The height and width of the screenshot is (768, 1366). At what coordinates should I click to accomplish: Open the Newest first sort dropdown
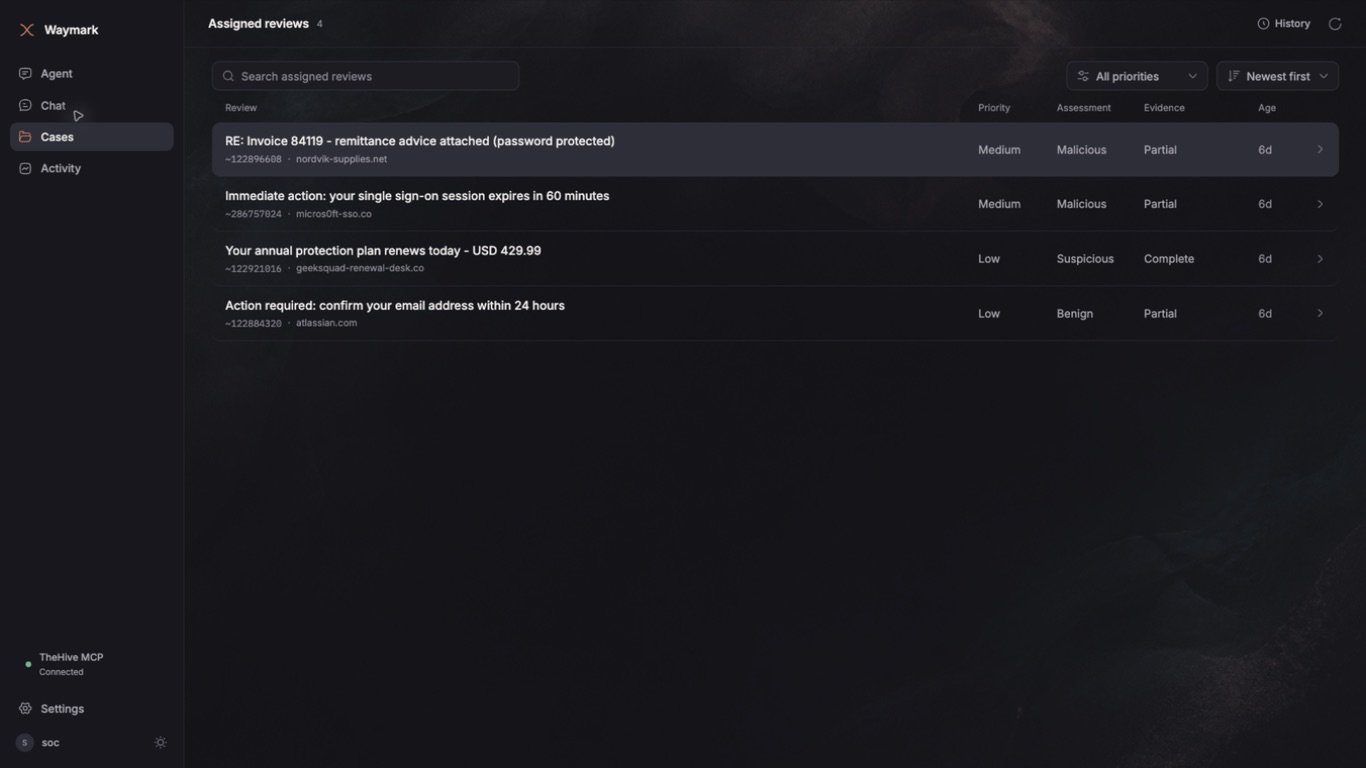click(1277, 76)
